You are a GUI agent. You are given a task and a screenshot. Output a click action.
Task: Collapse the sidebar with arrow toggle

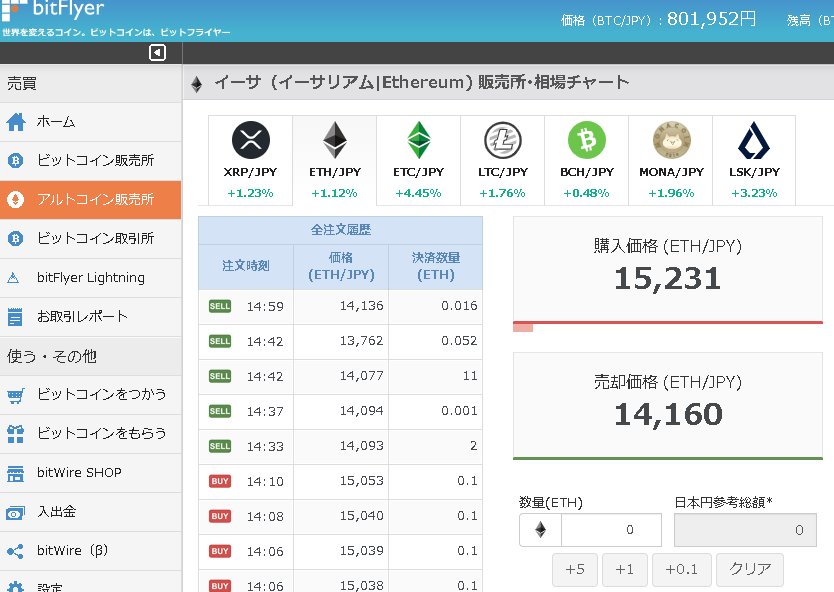(x=157, y=53)
